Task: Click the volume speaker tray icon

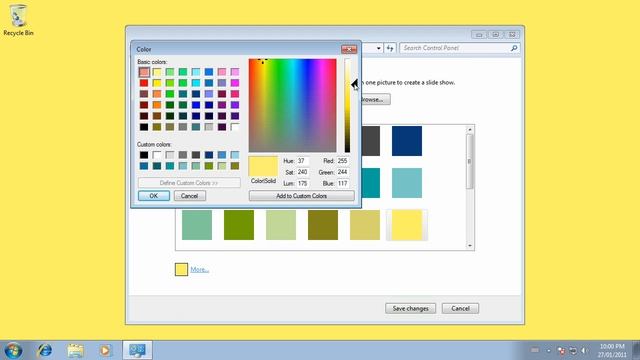Action: 584,350
